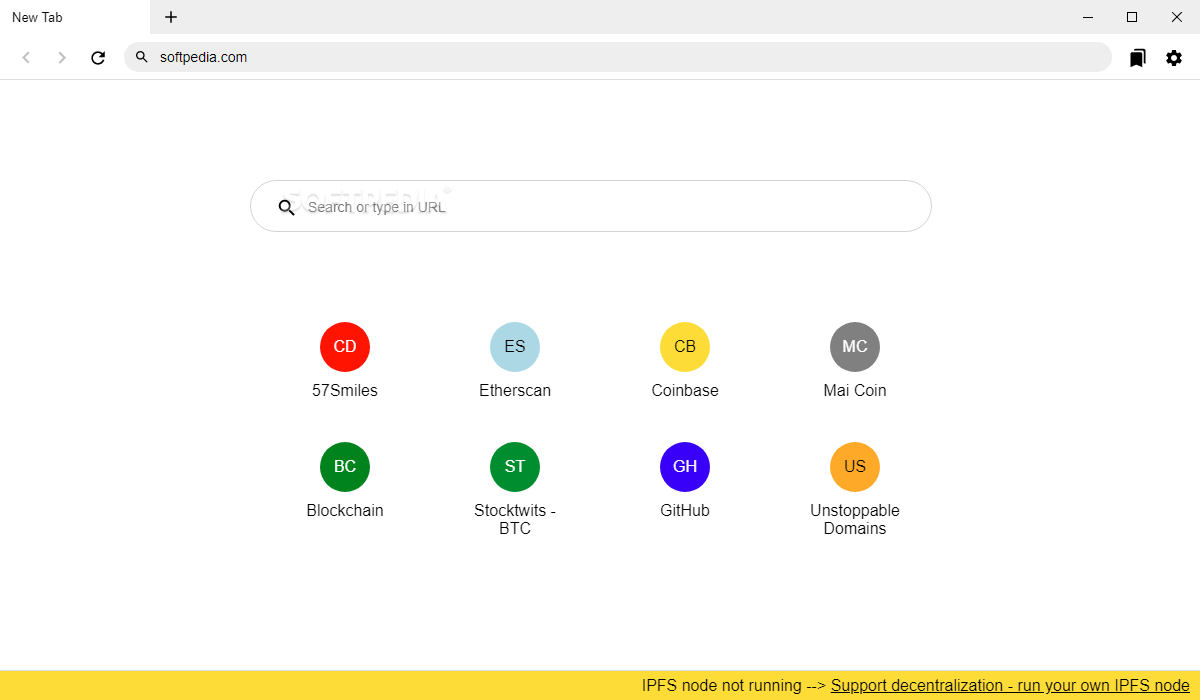Open a new tab with plus button
Screen dimensions: 1200x700
(x=171, y=17)
